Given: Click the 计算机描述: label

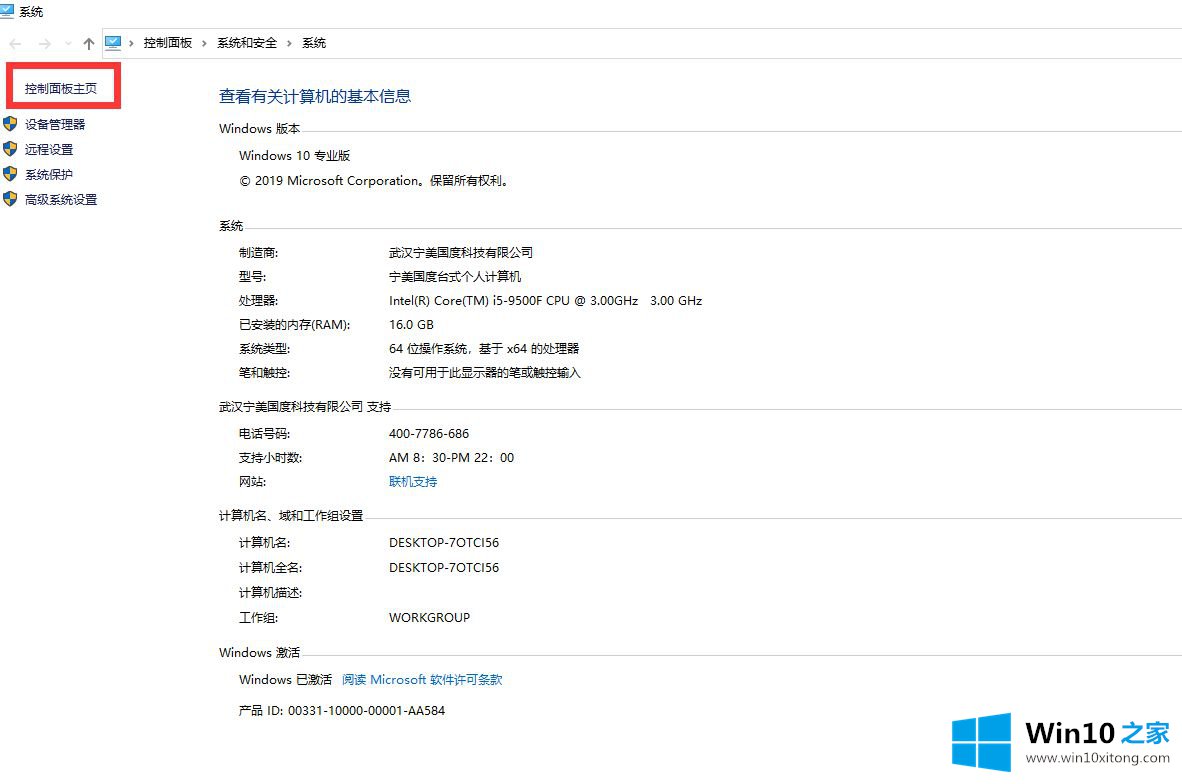Looking at the screenshot, I should coord(271,593).
